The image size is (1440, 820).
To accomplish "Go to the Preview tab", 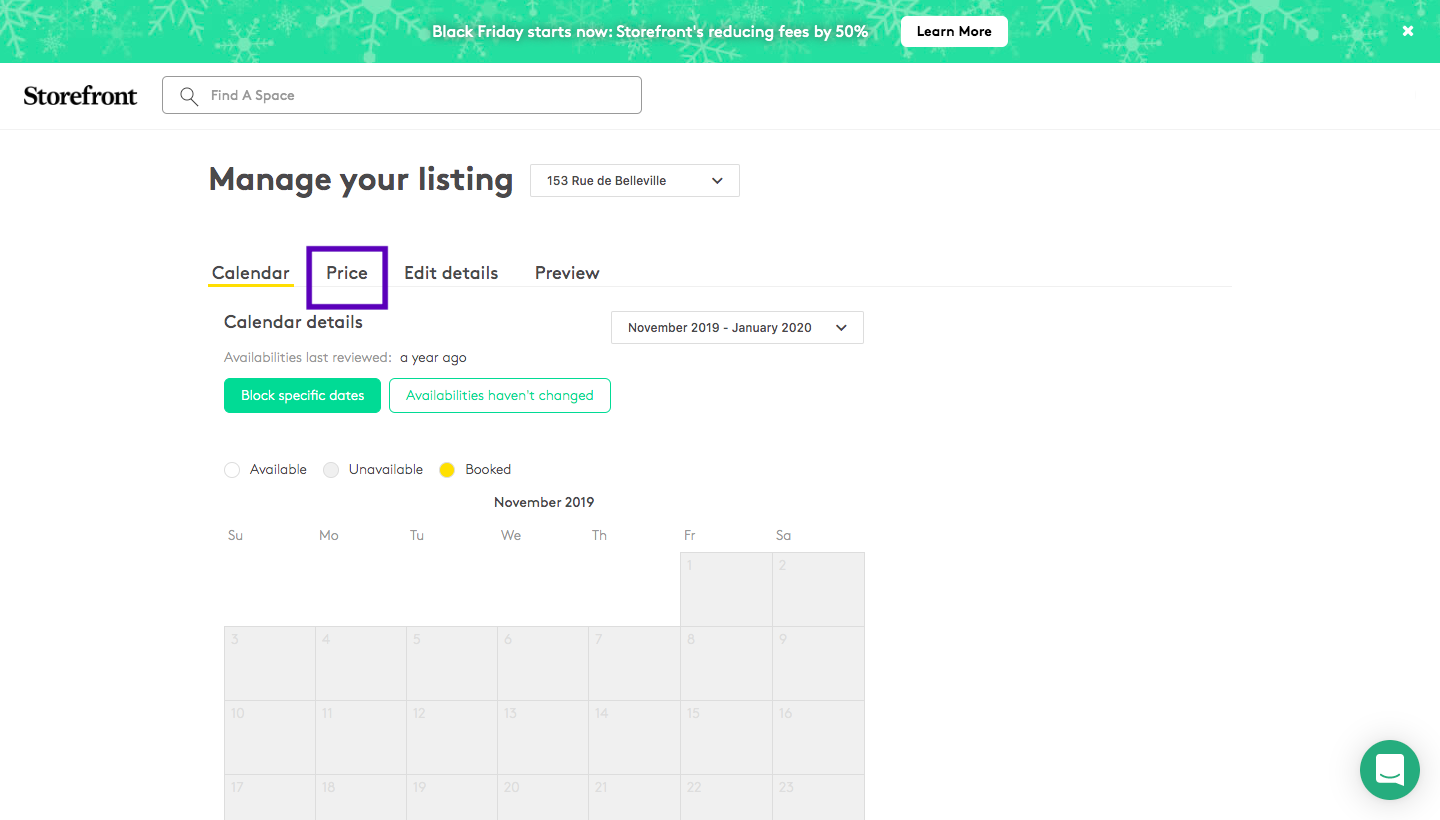I will [567, 273].
